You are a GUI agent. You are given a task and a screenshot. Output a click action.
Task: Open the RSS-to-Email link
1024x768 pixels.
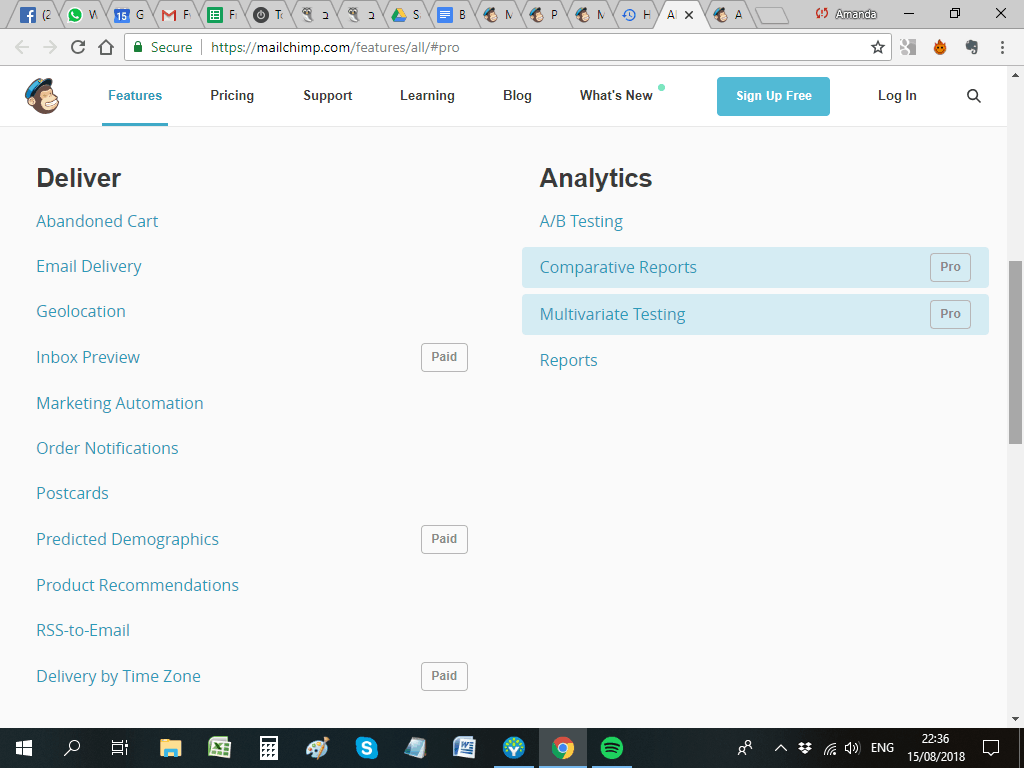(x=83, y=630)
